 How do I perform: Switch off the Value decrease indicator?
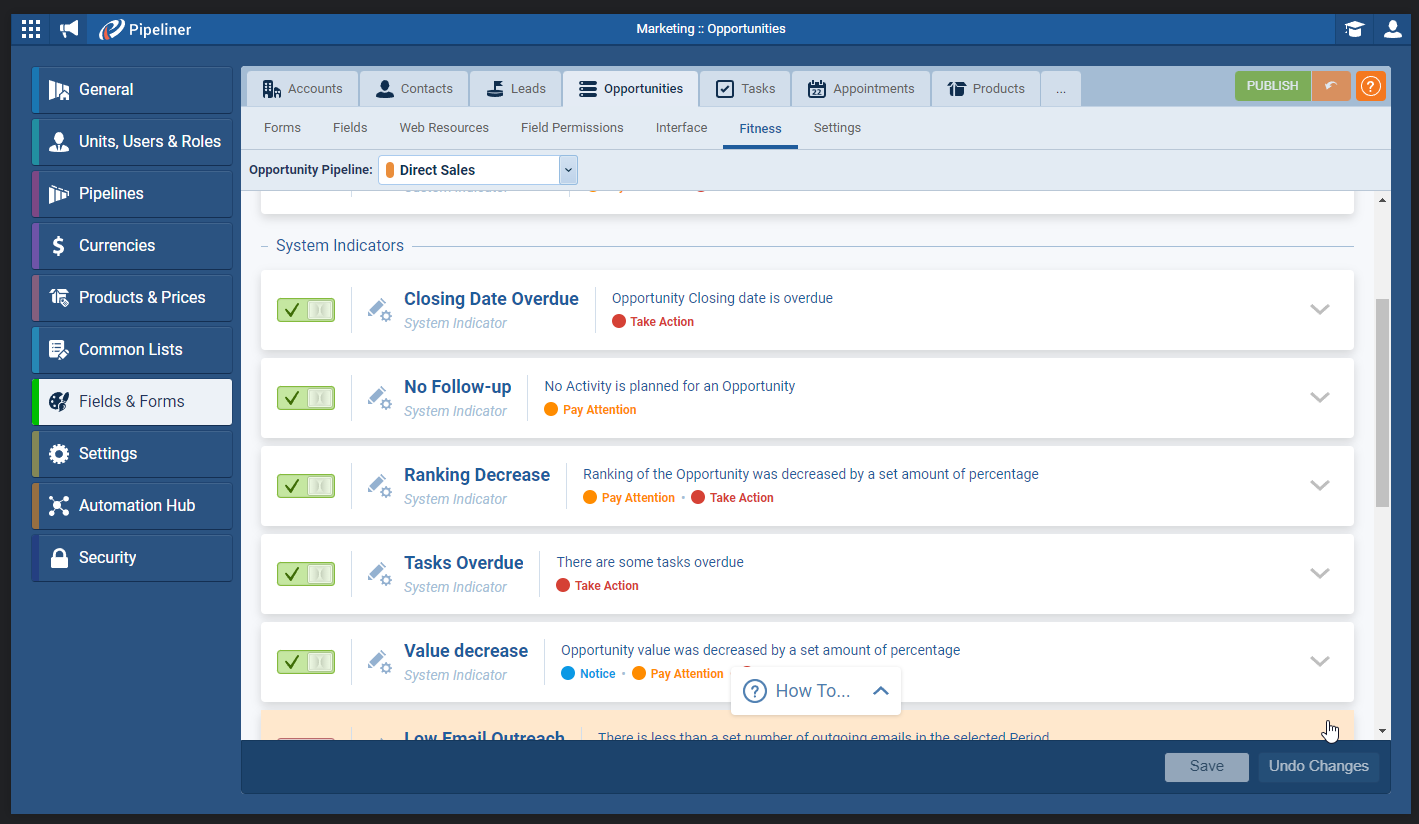pyautogui.click(x=306, y=662)
